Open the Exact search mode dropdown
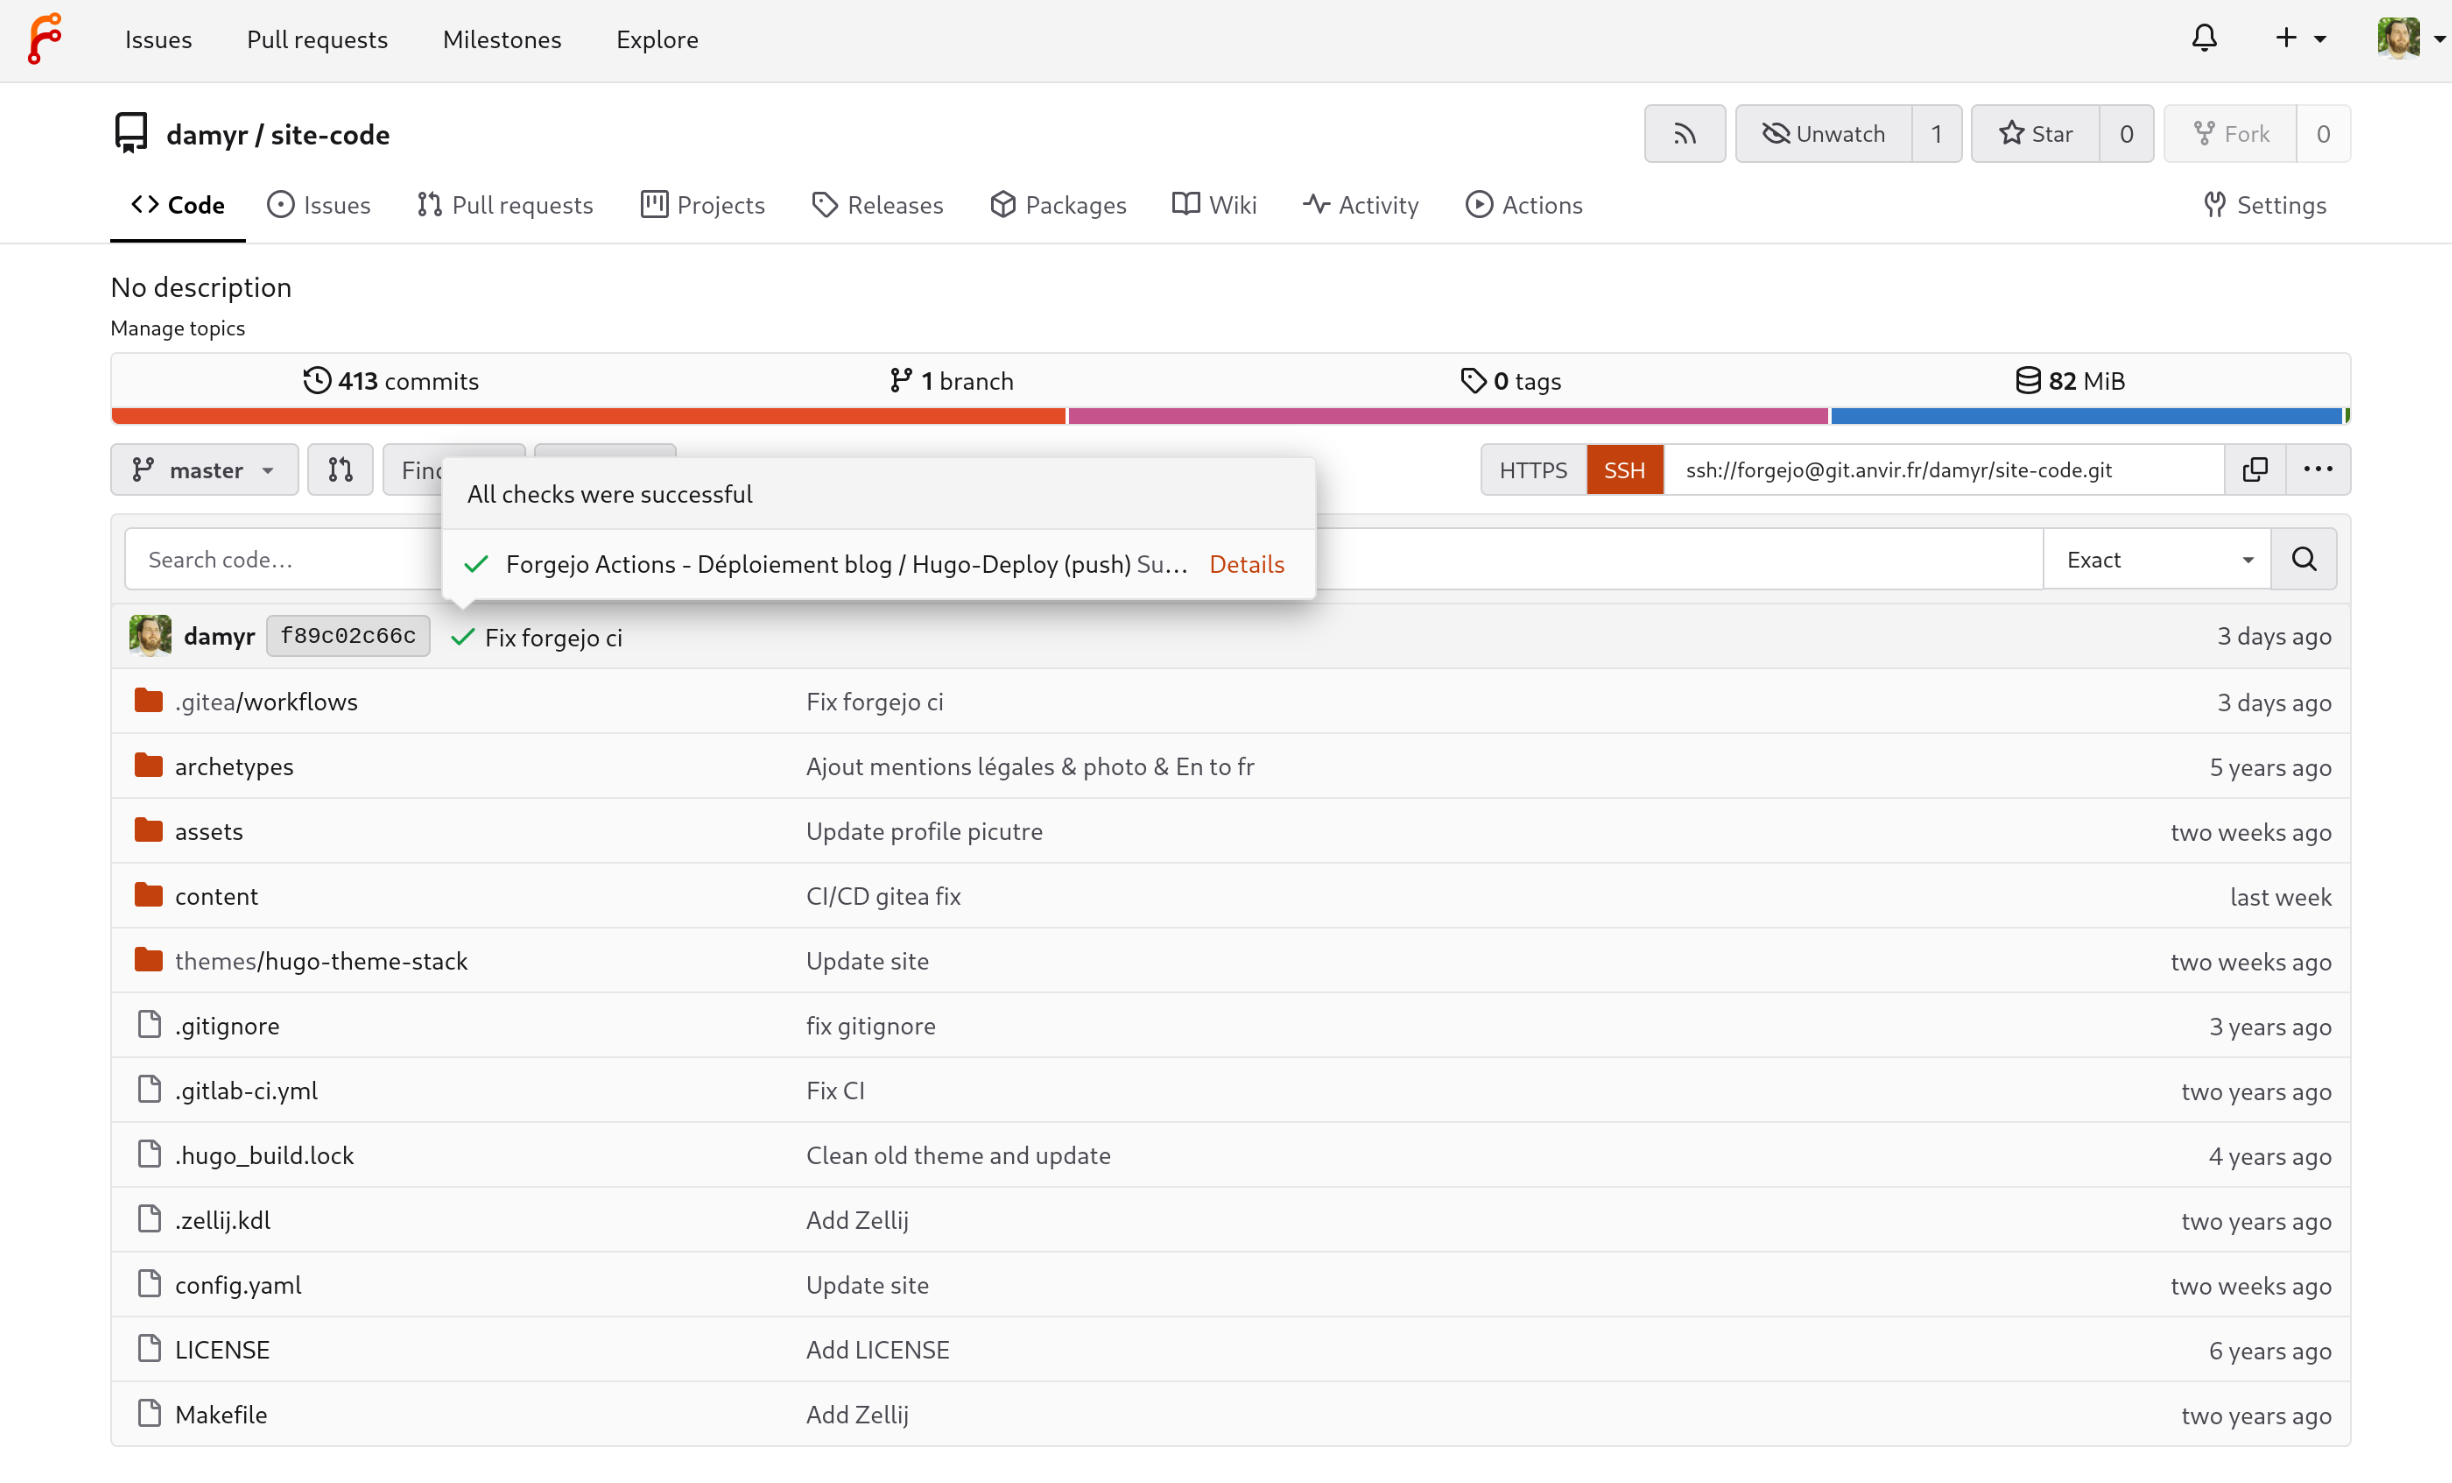 click(x=2157, y=560)
